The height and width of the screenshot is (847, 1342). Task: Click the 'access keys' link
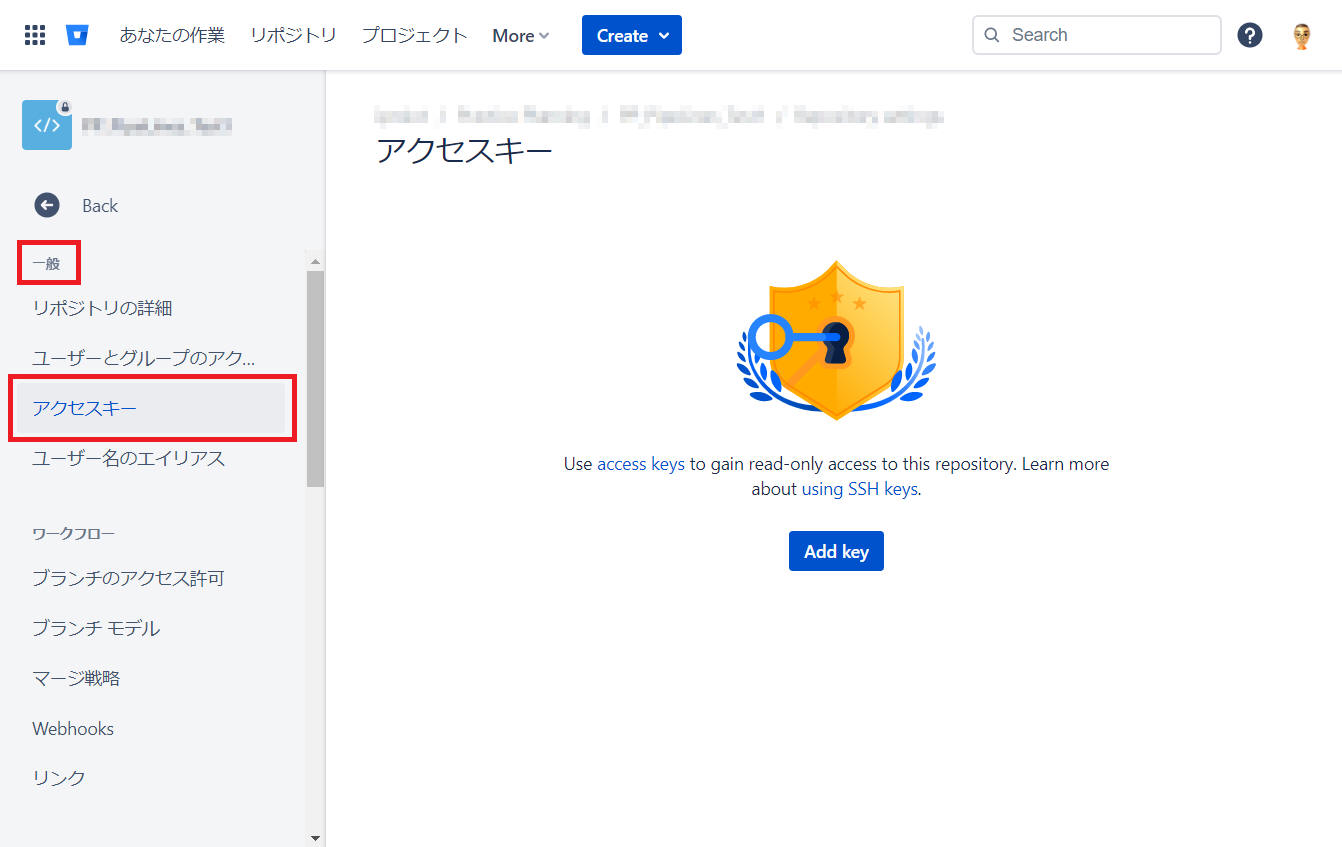coord(640,464)
